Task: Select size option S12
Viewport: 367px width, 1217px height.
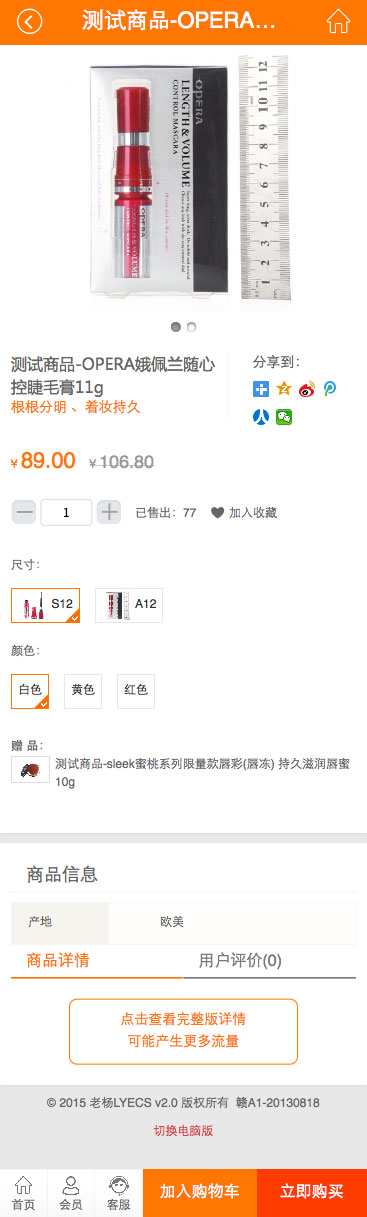Action: point(46,604)
